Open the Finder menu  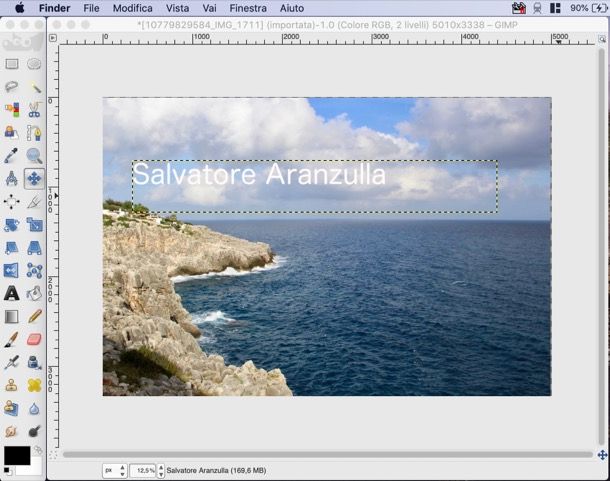click(54, 8)
